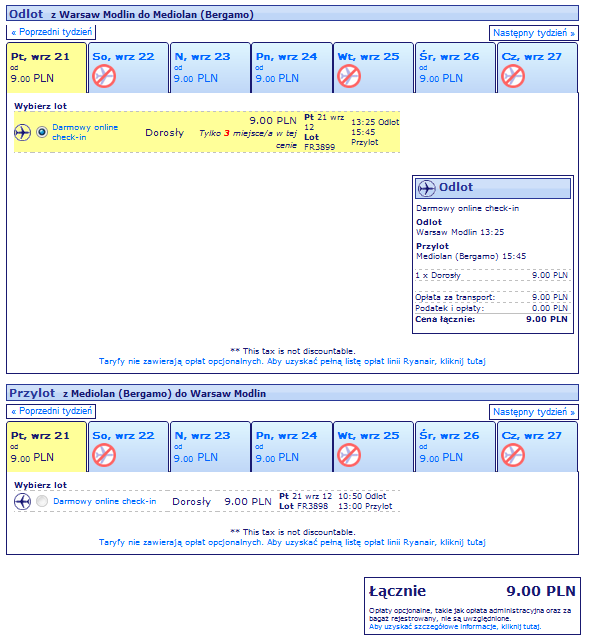
Task: Go to Następny tydzień in Odlot section
Action: [534, 33]
